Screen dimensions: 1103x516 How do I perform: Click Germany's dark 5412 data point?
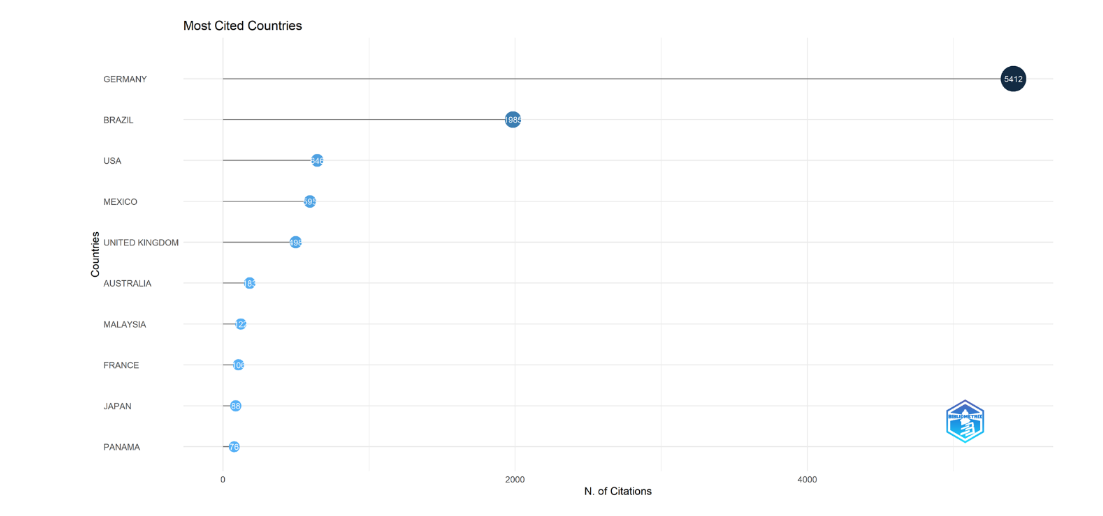click(x=1013, y=79)
